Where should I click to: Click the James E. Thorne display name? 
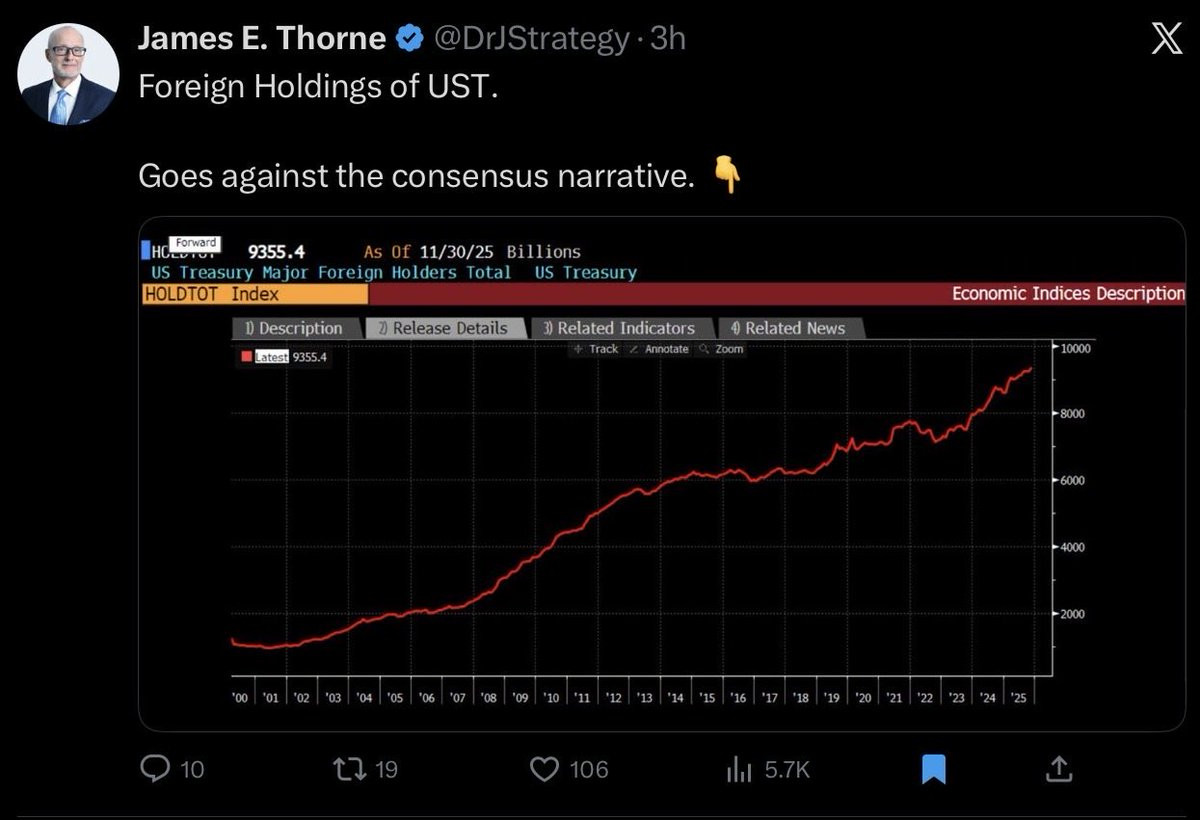[x=261, y=39]
